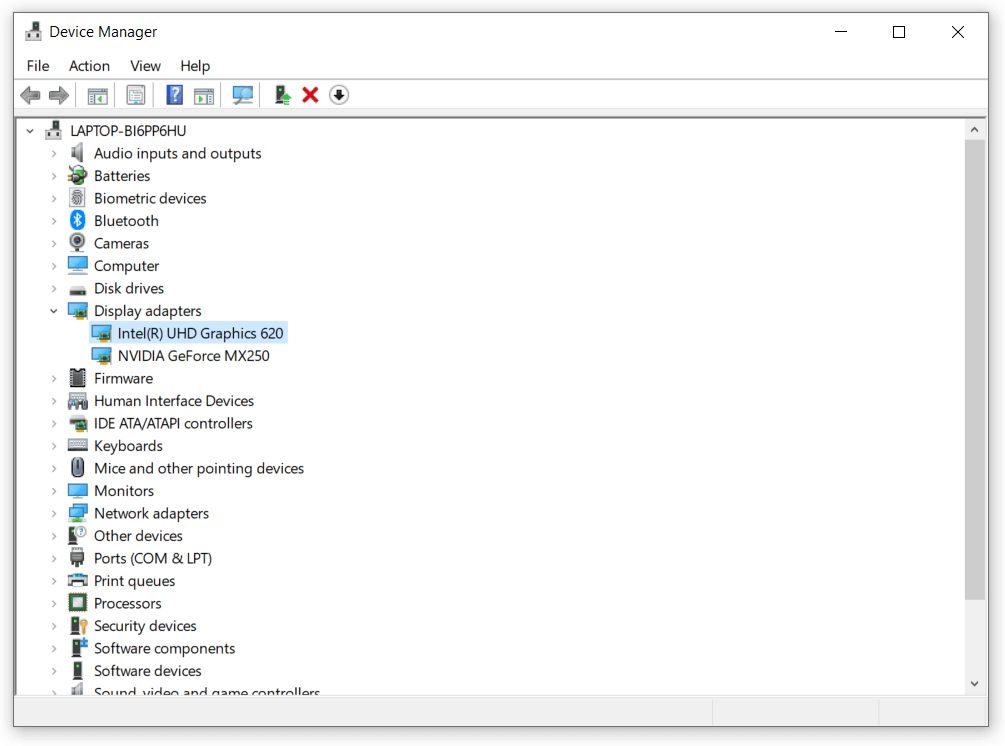
Task: Open the File menu
Action: pyautogui.click(x=38, y=66)
